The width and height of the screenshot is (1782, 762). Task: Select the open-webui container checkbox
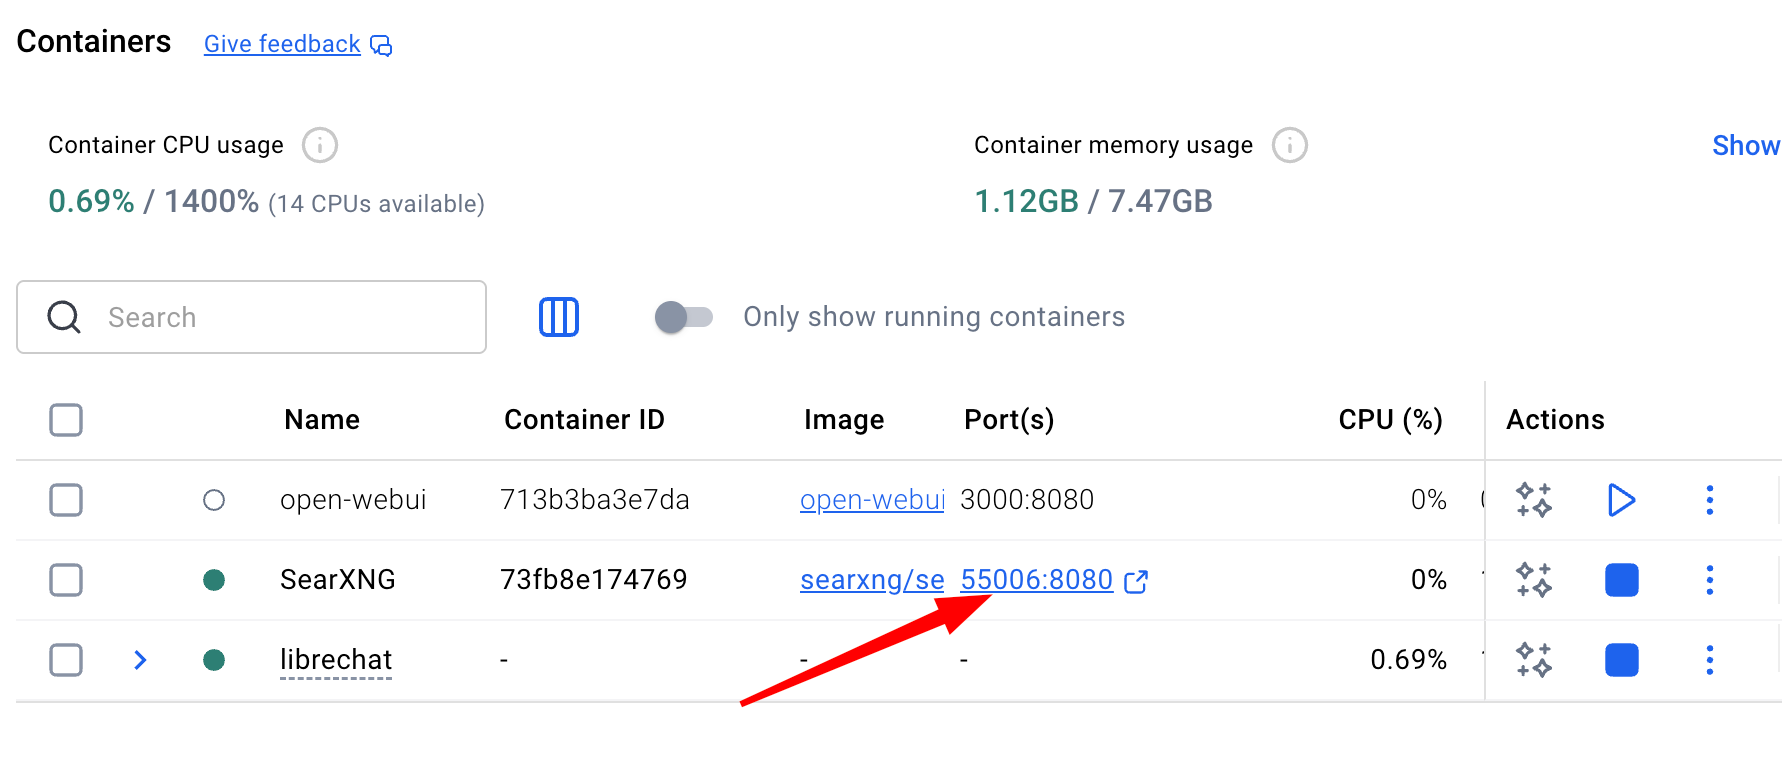click(x=66, y=500)
